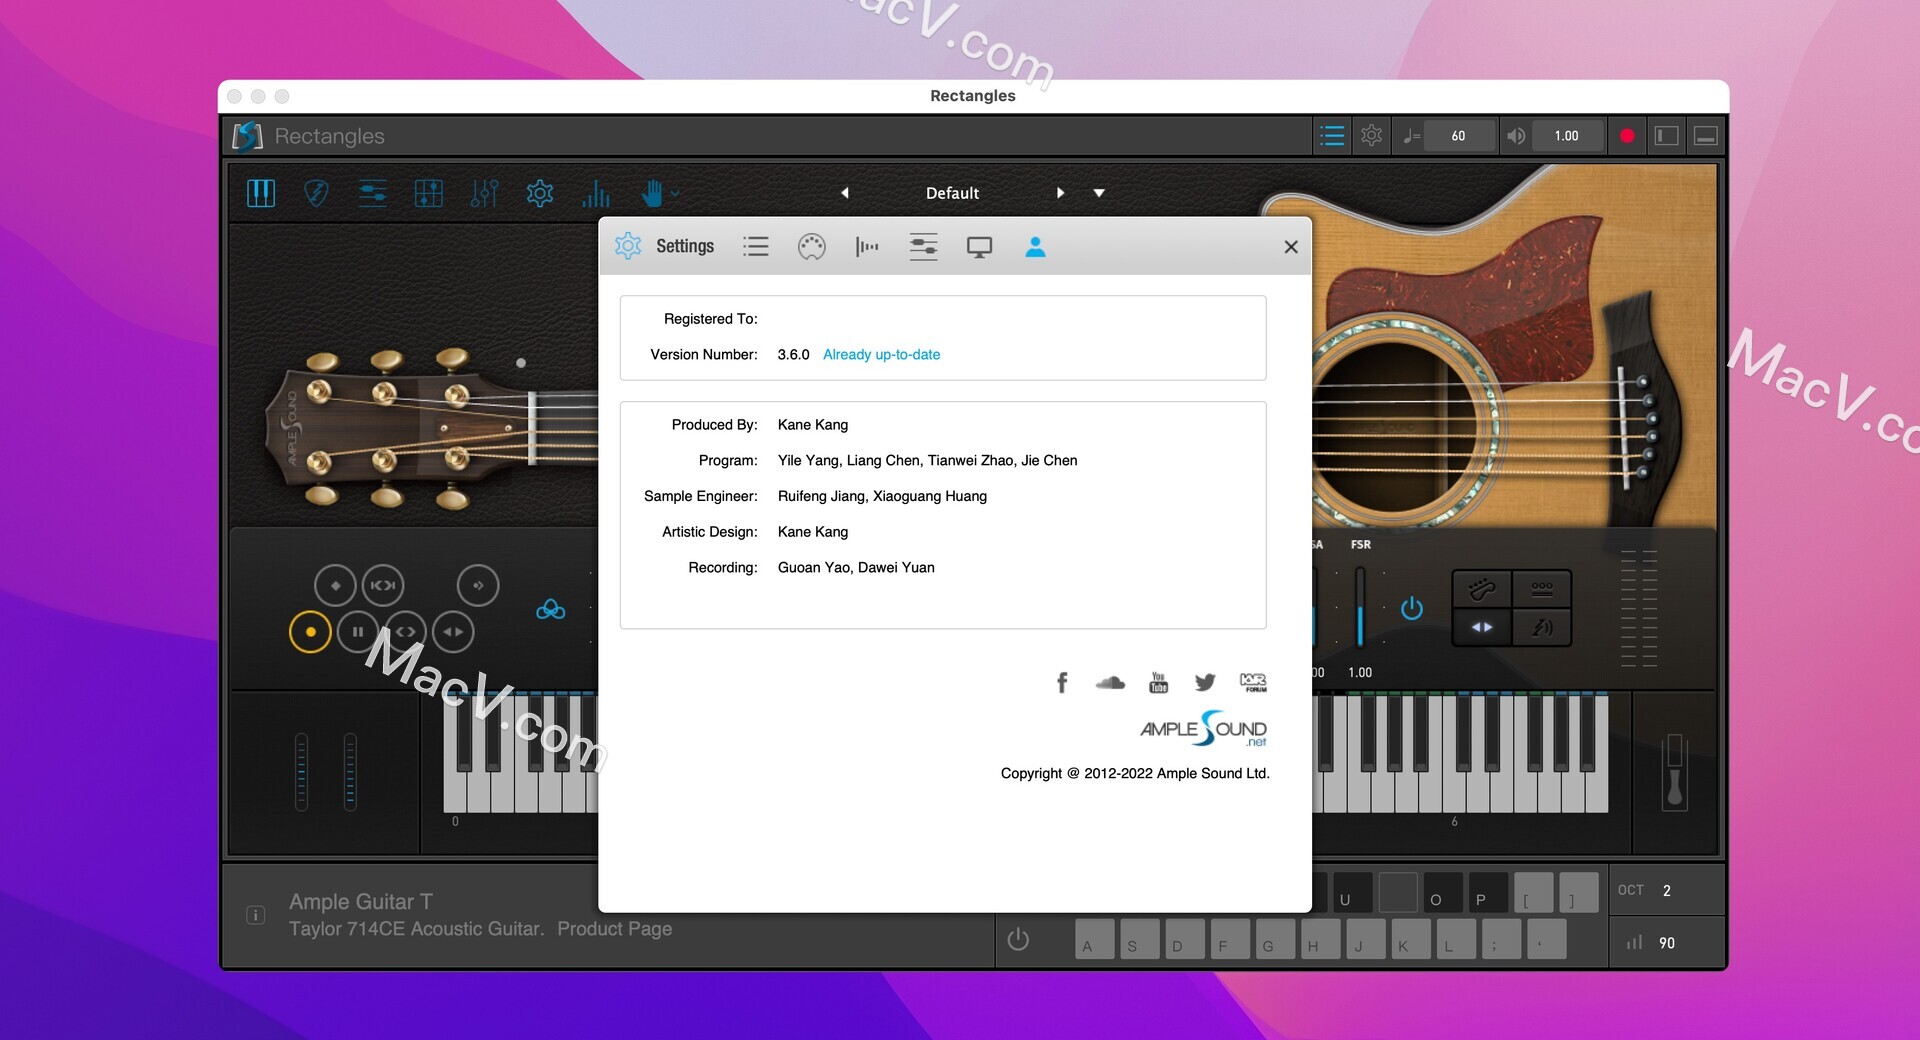The width and height of the screenshot is (1920, 1040).
Task: Click the P key on computer keyboard
Action: pyautogui.click(x=1489, y=893)
